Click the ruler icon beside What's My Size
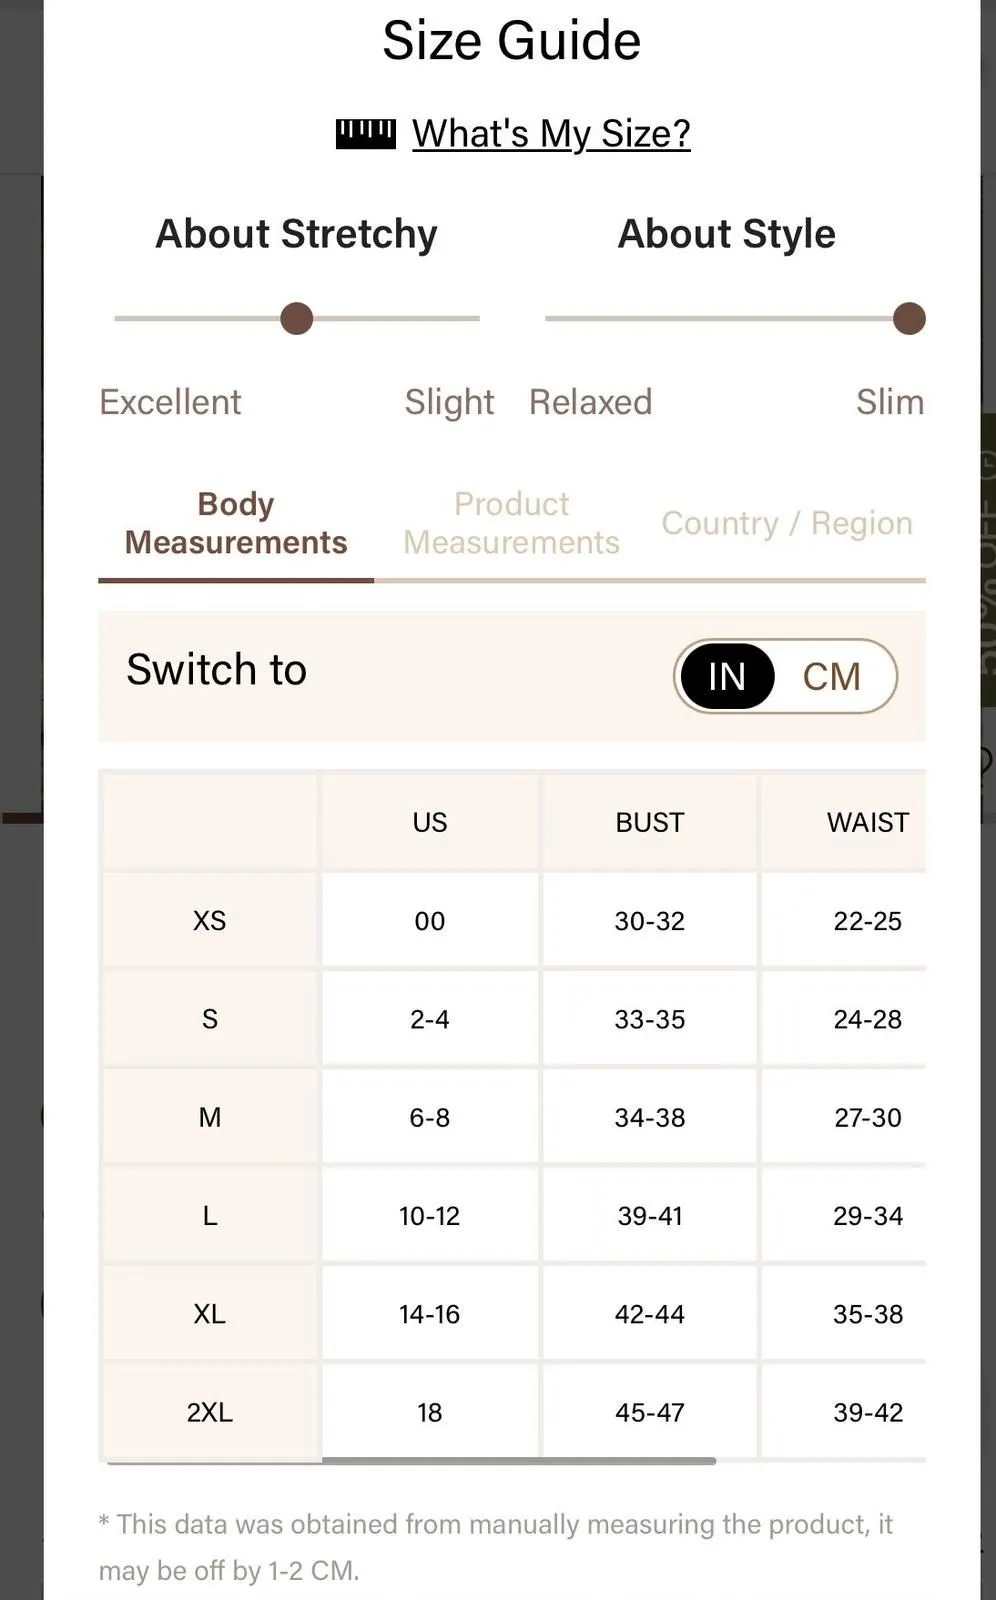The width and height of the screenshot is (996, 1600). tap(365, 133)
